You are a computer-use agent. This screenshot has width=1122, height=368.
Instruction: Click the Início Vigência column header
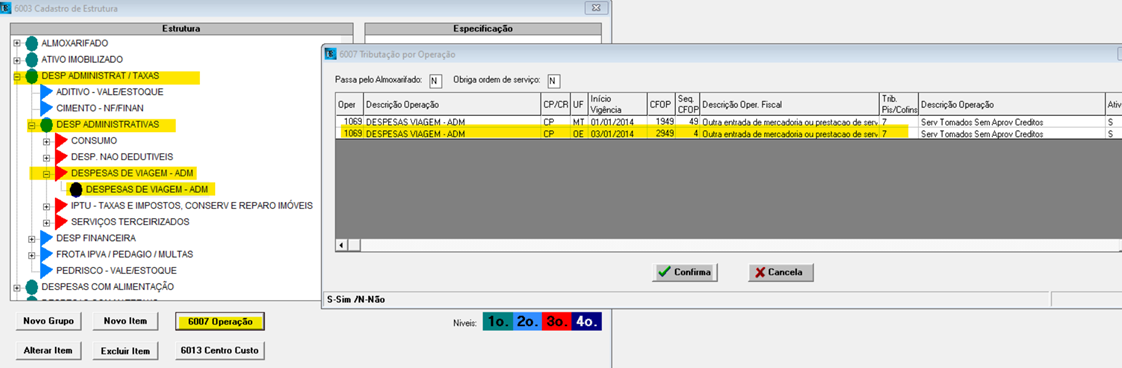tap(617, 105)
